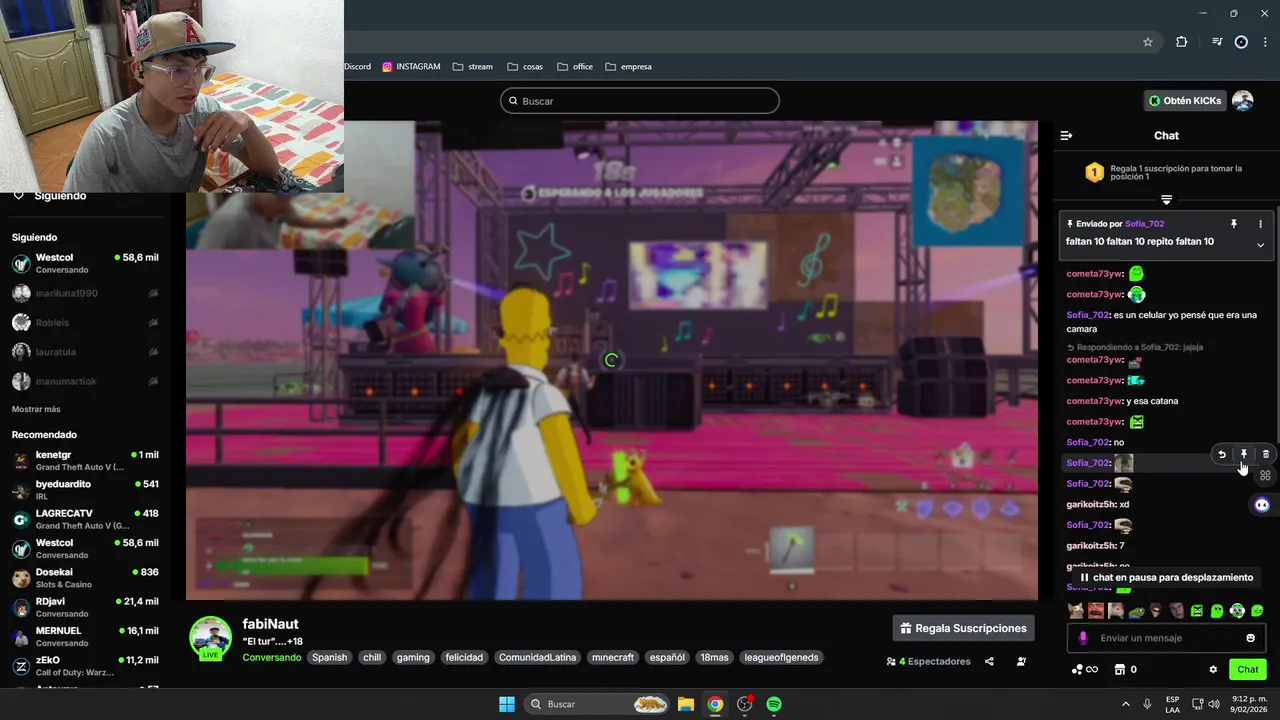Pin the hovered Sofia_702 message
1280x720 pixels.
[1244, 454]
